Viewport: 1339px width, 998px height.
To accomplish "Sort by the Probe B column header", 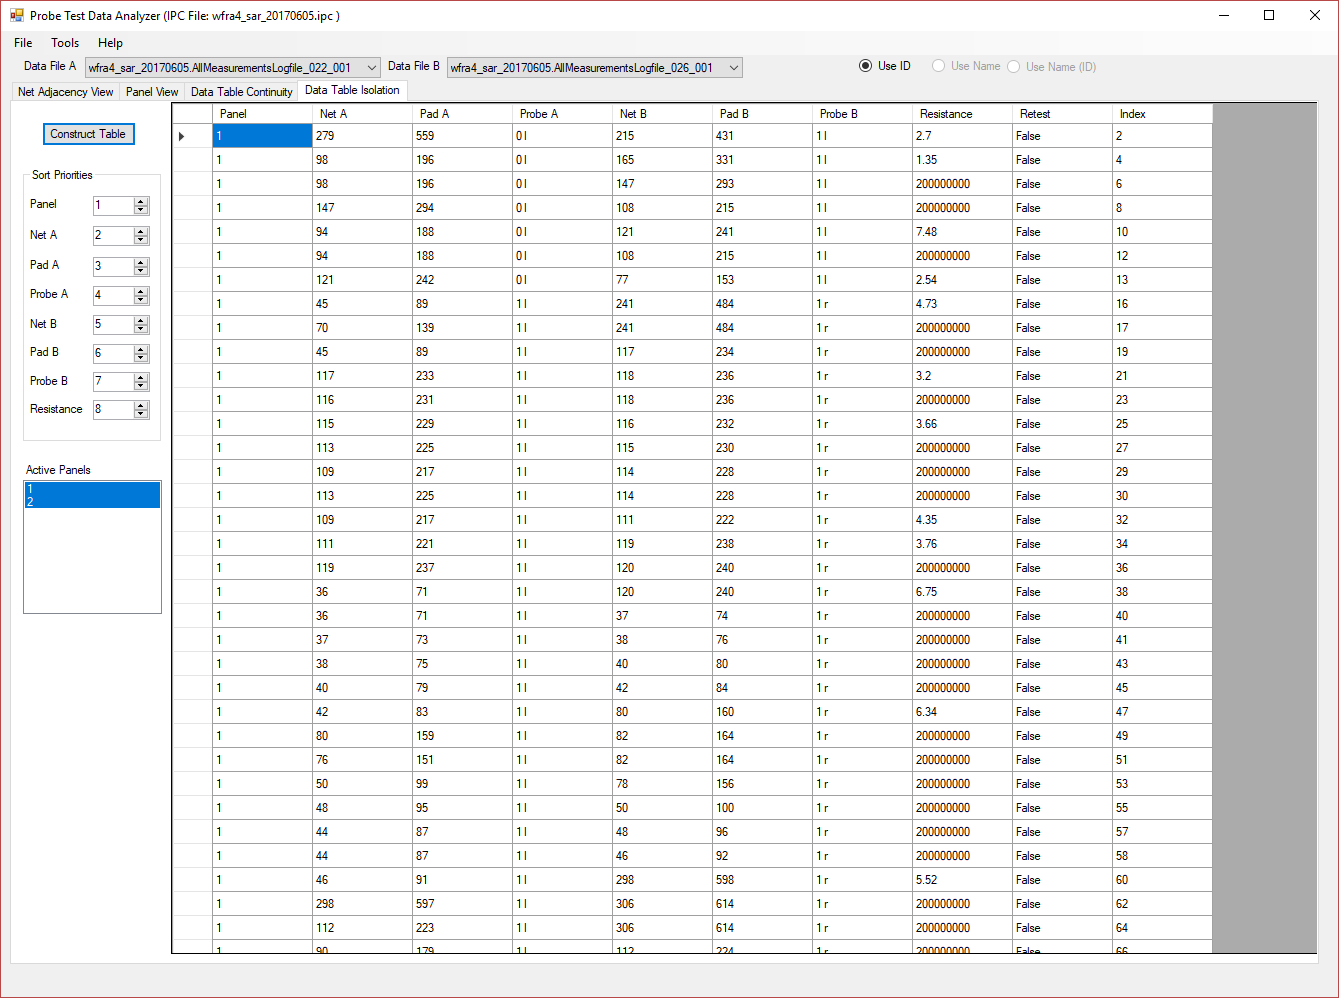I will click(862, 114).
